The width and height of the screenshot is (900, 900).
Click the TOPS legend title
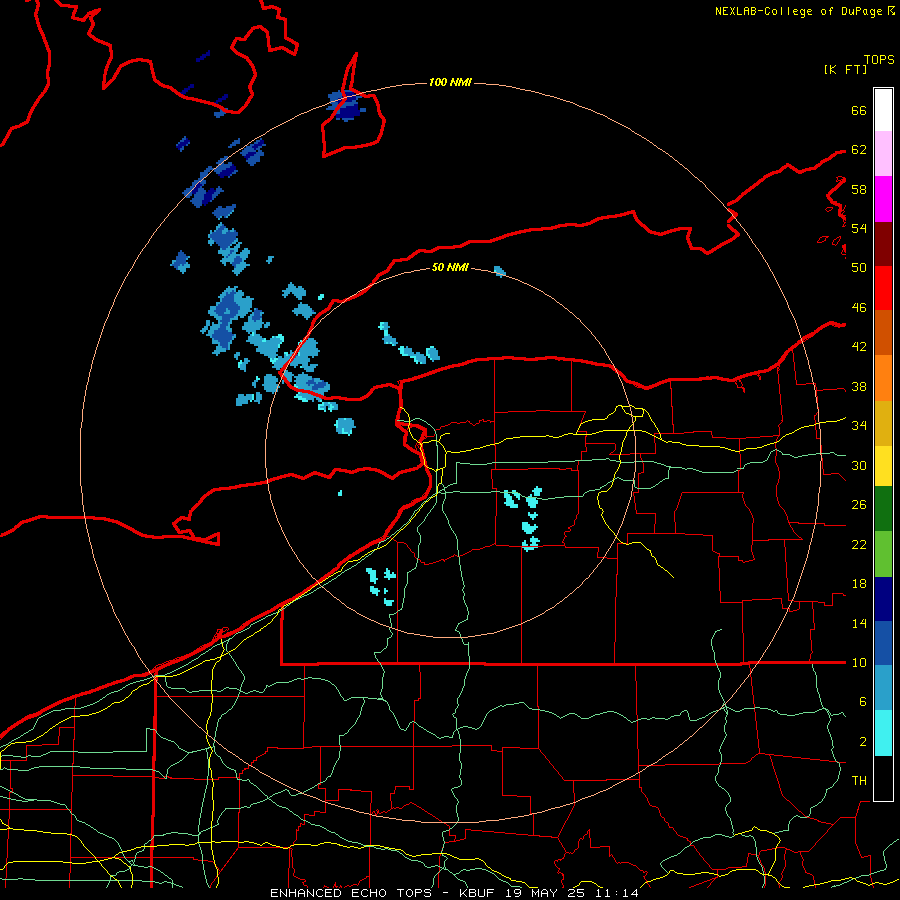pyautogui.click(x=879, y=59)
